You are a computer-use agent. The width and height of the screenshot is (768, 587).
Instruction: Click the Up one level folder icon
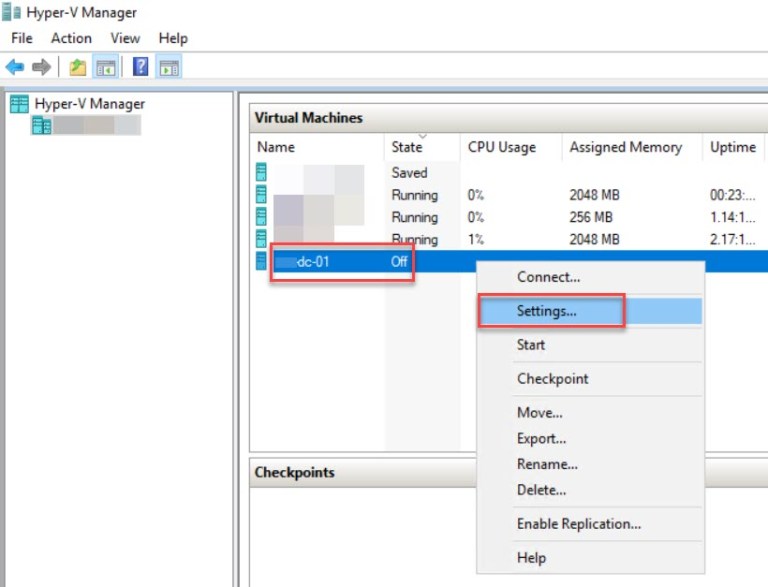pos(77,67)
